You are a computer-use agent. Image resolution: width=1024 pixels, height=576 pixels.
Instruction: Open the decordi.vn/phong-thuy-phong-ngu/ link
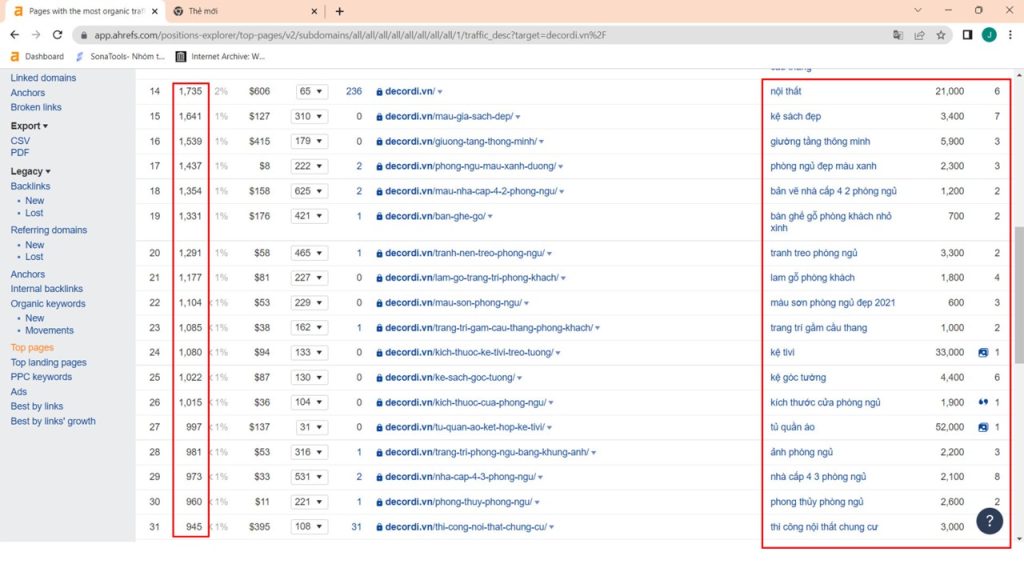(x=458, y=502)
